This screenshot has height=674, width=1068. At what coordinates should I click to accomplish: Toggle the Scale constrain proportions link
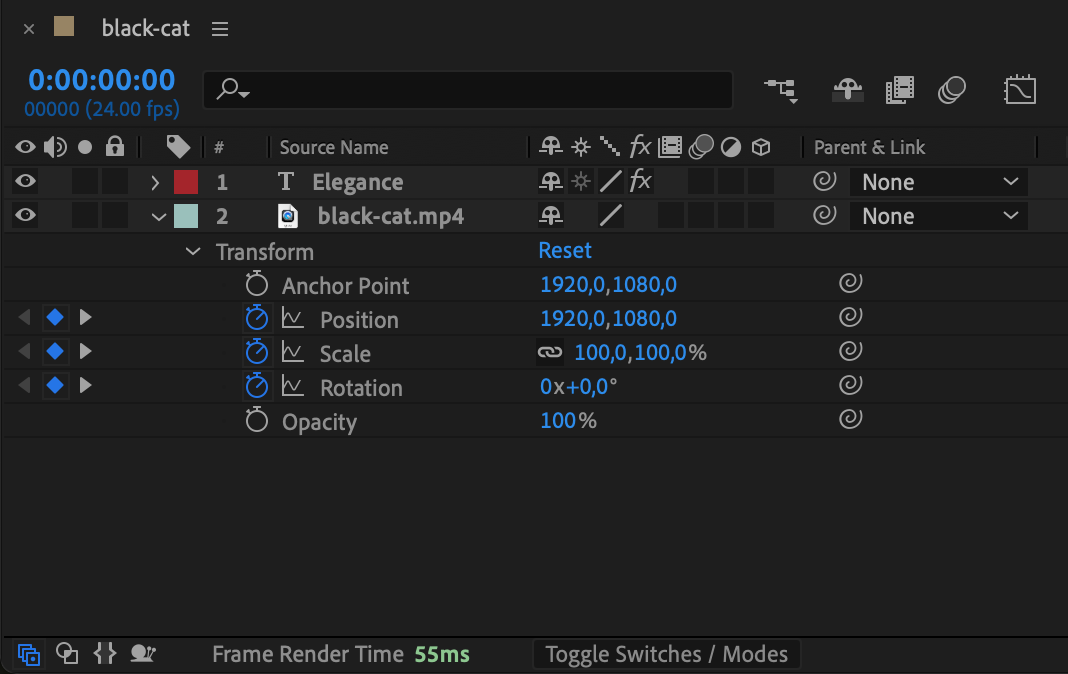550,353
